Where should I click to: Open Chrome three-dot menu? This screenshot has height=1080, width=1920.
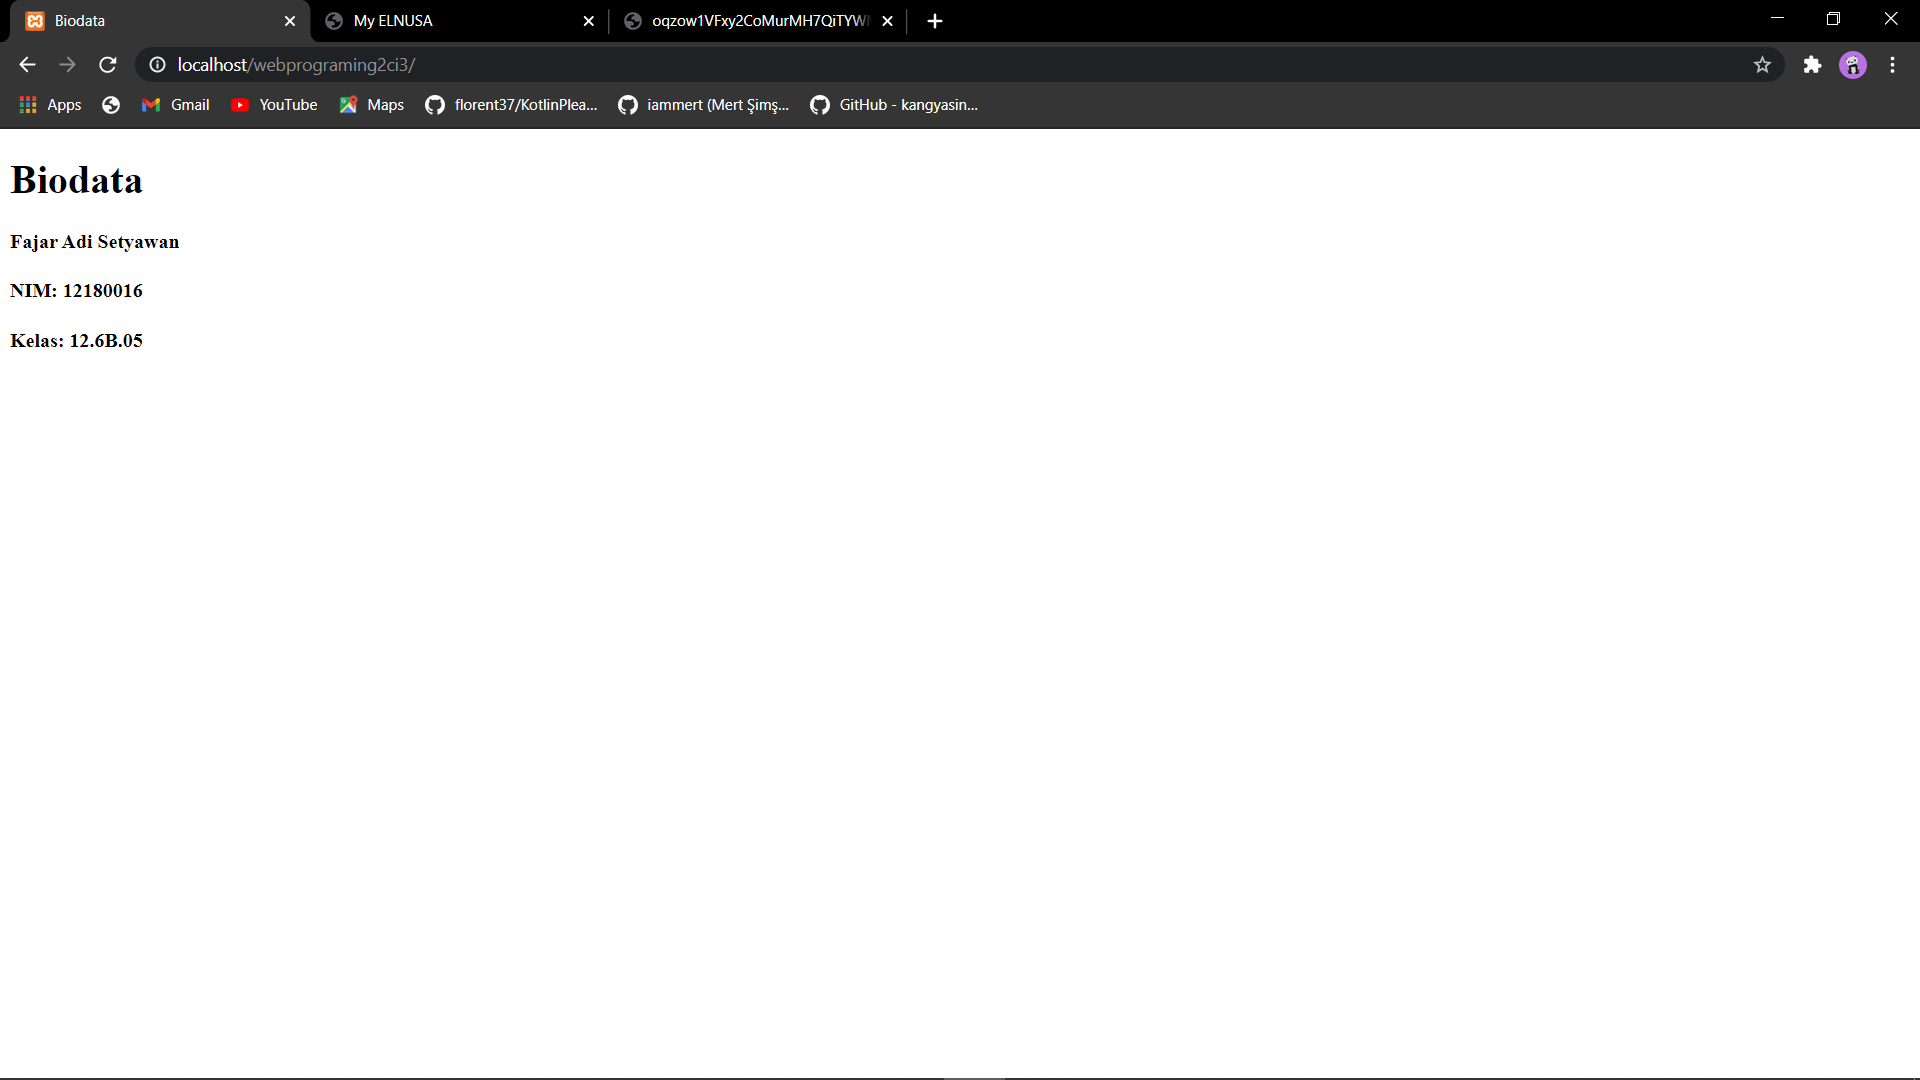[1892, 65]
